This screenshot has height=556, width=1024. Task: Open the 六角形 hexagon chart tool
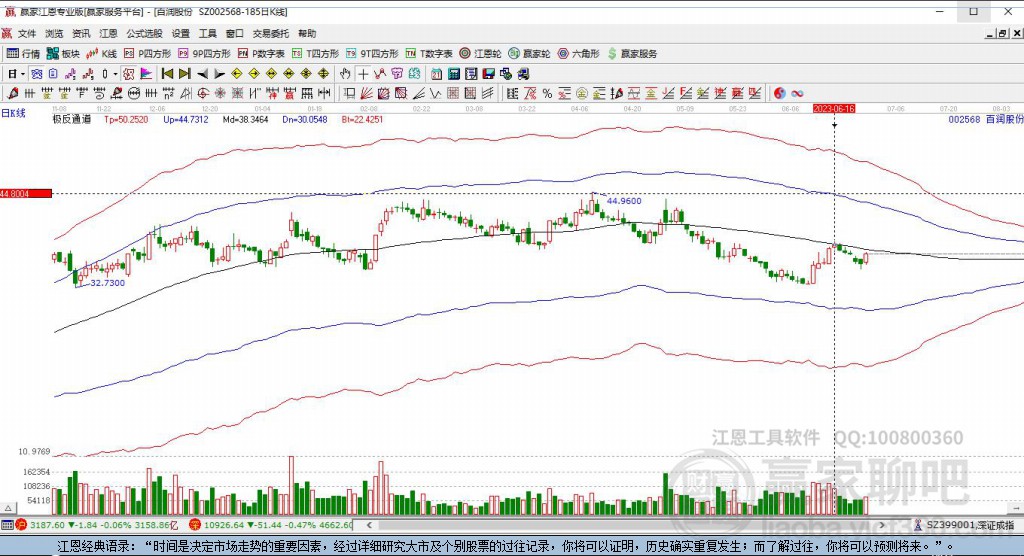click(576, 54)
